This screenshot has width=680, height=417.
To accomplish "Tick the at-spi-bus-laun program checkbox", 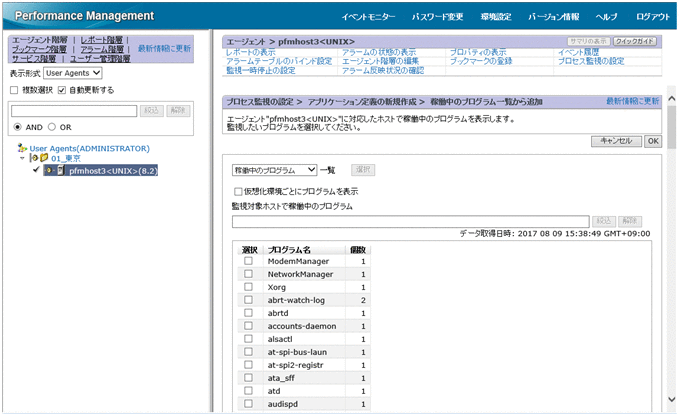I will point(248,352).
